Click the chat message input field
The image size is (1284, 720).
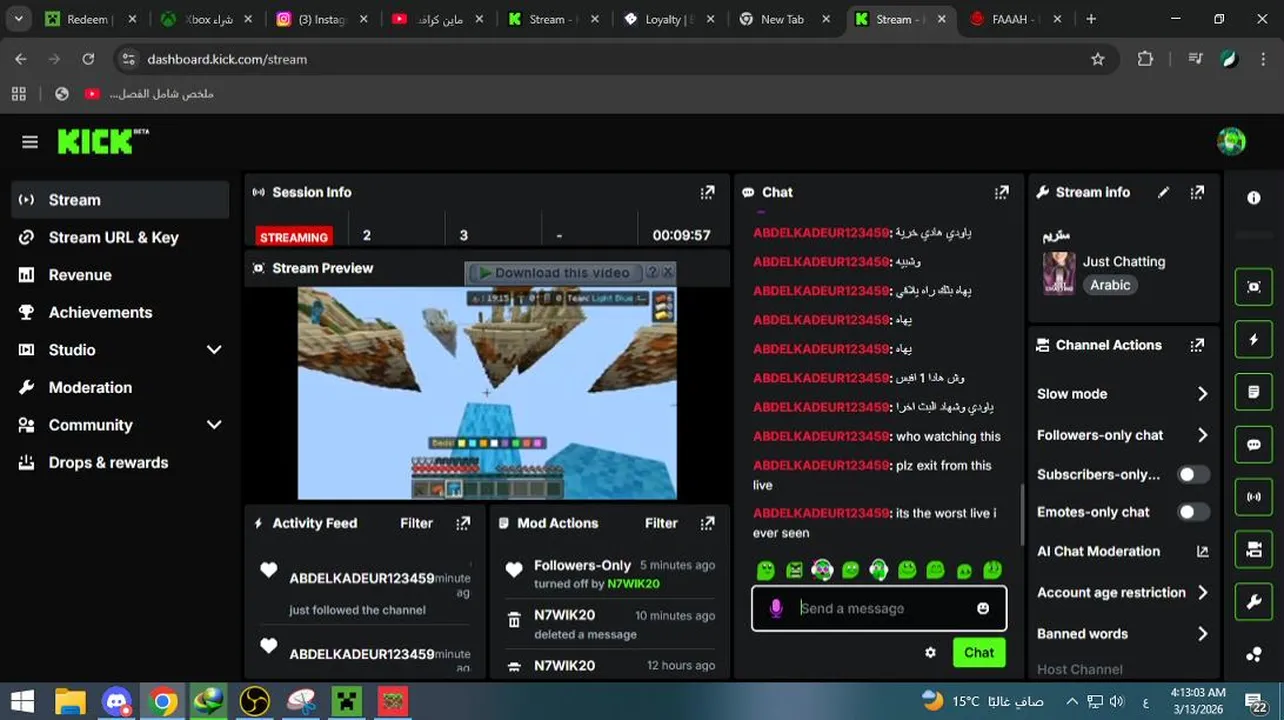[880, 608]
